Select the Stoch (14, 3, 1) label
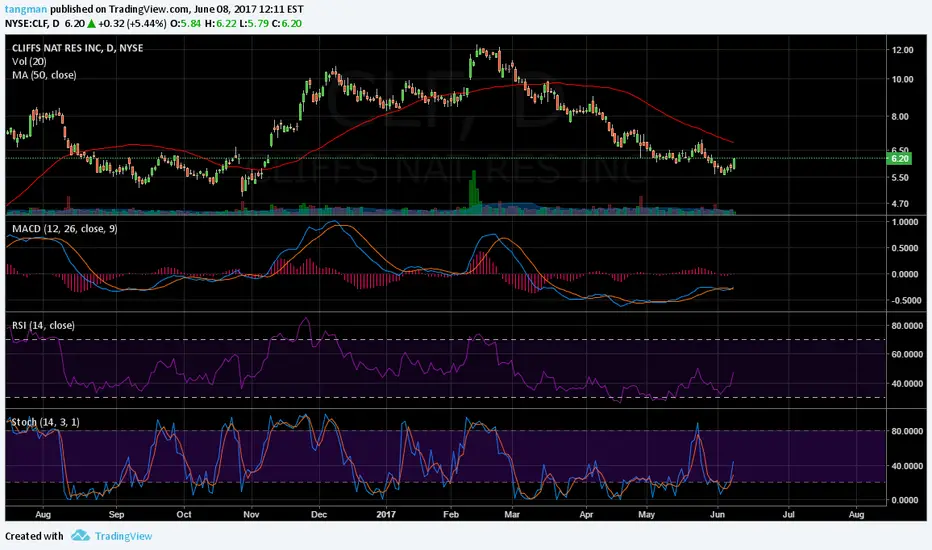This screenshot has height=550, width=932. (46, 422)
